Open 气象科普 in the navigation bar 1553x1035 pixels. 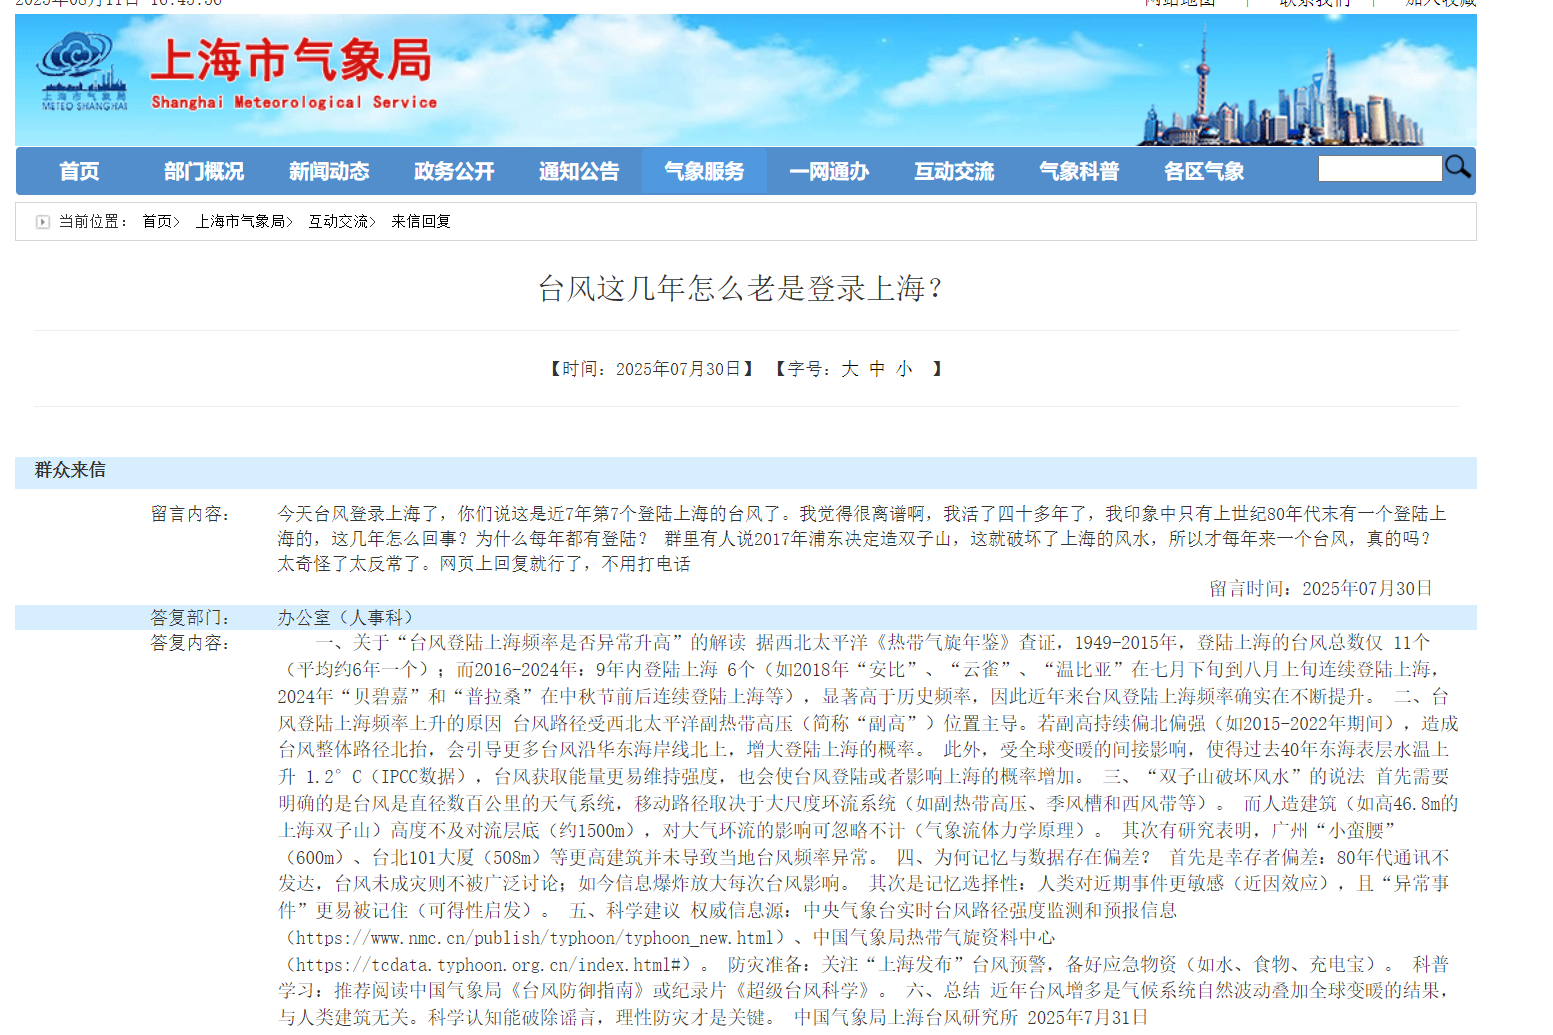[x=1079, y=171]
